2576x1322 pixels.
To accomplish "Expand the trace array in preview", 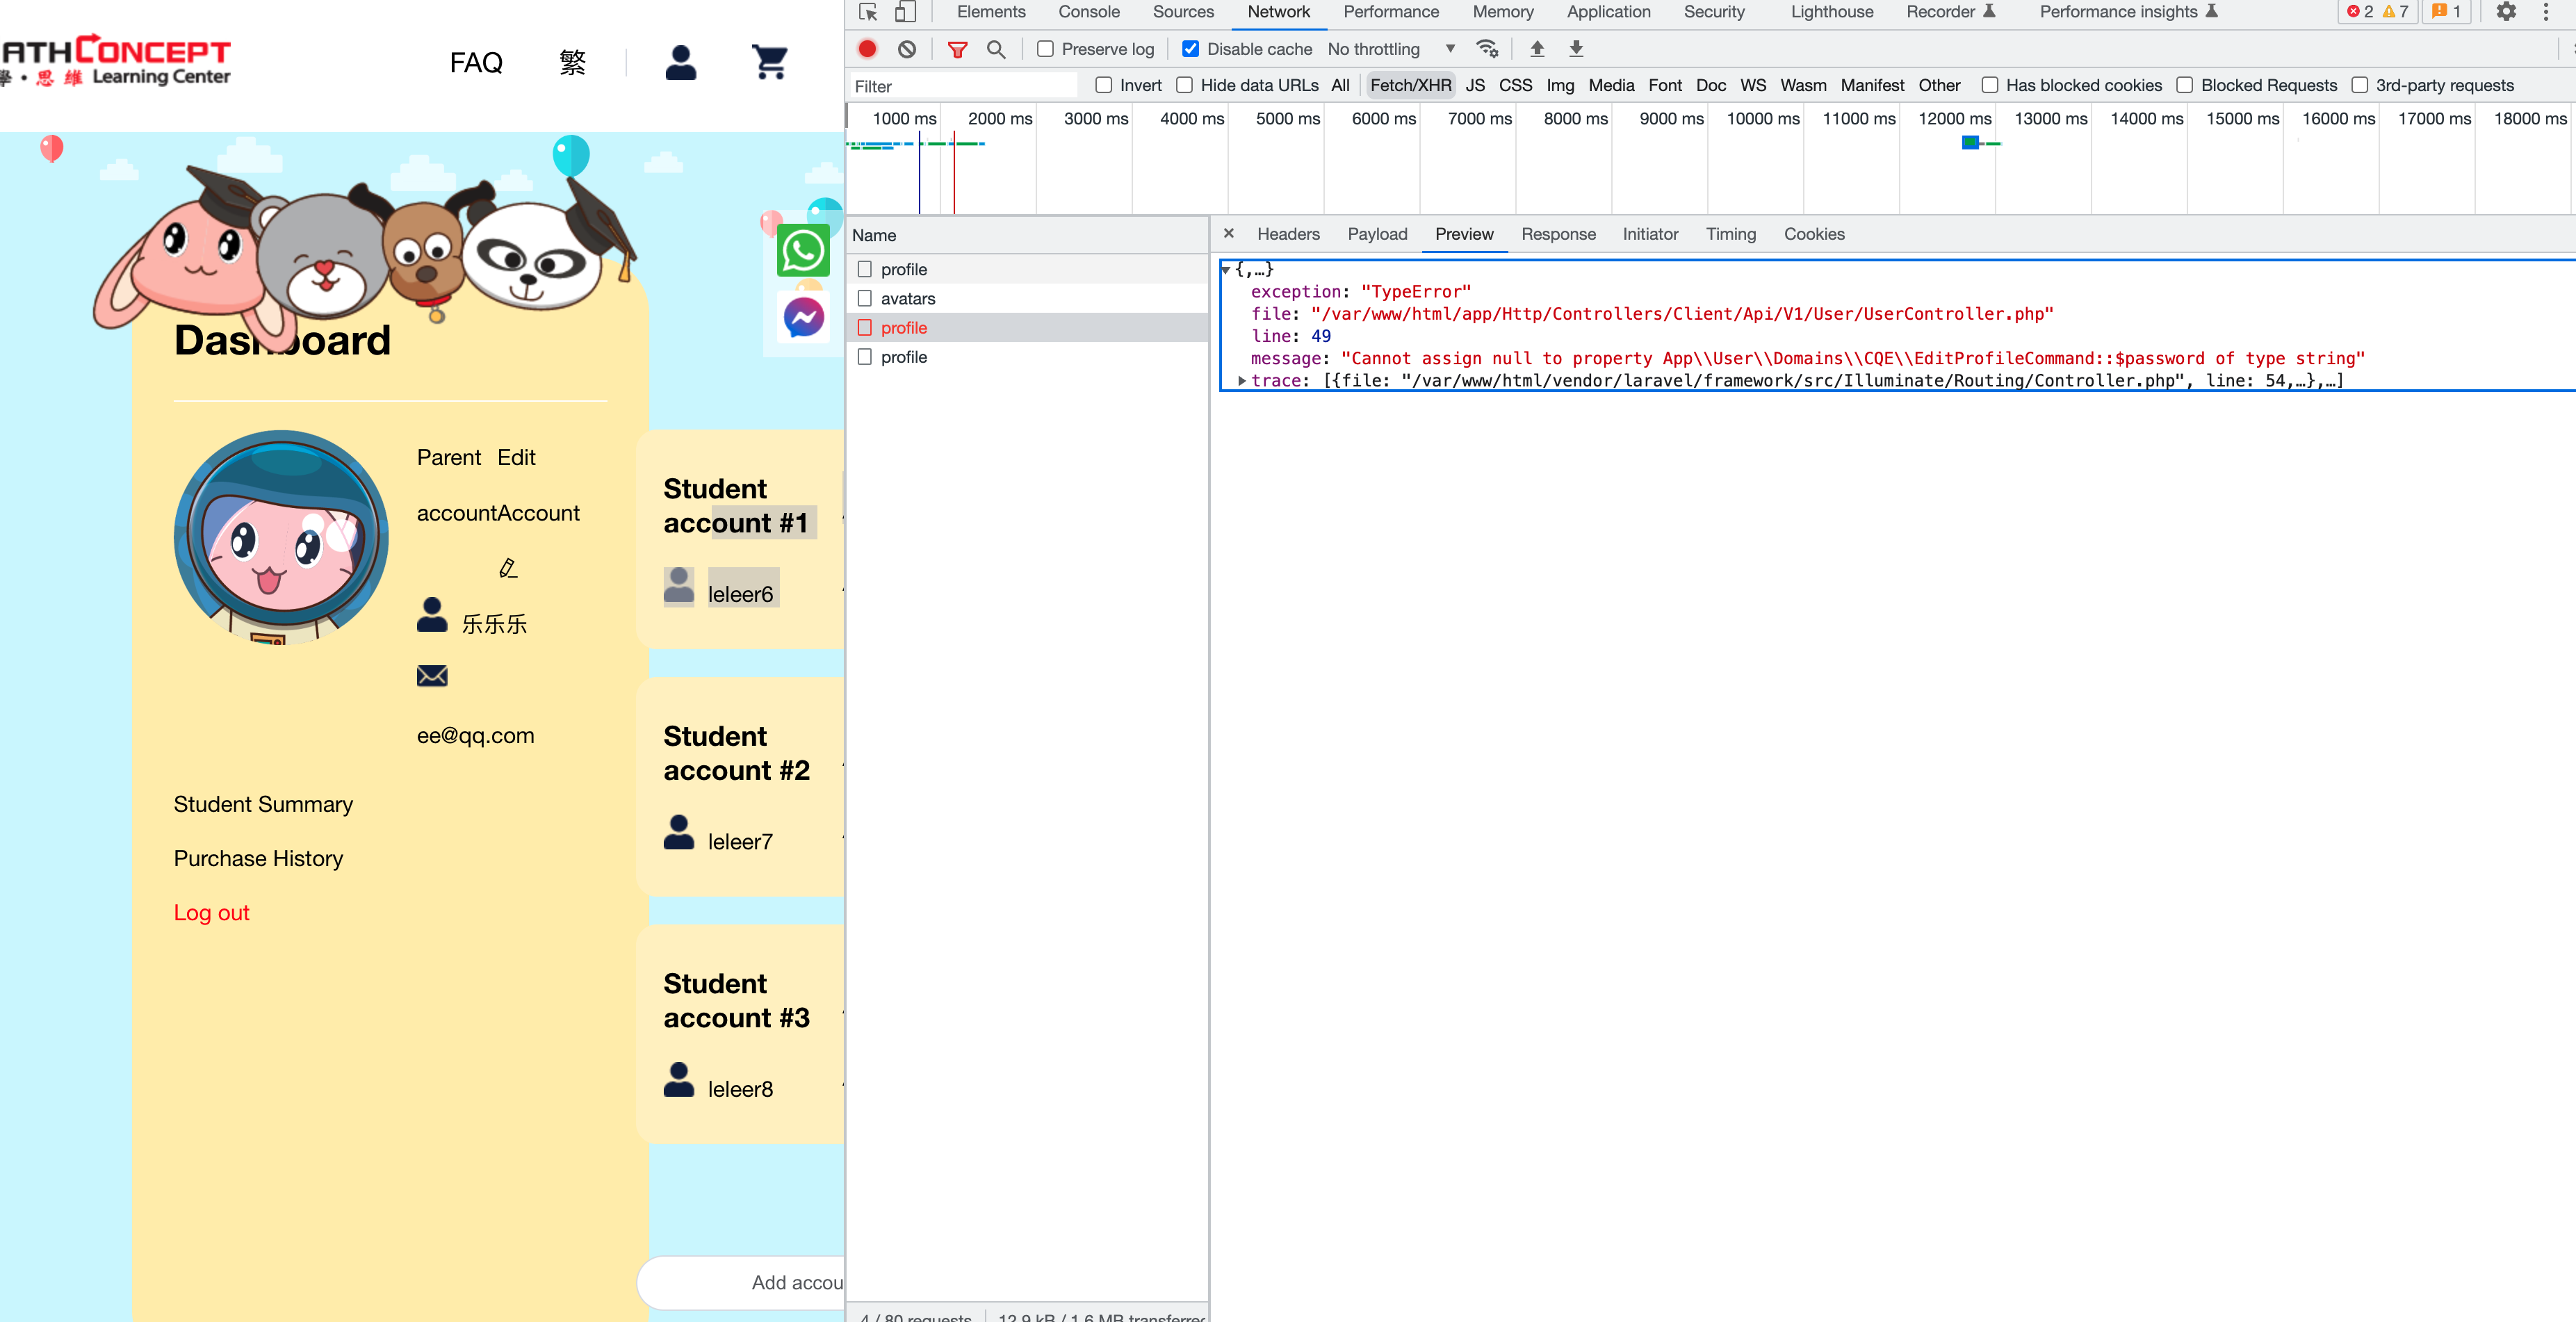I will pos(1242,381).
